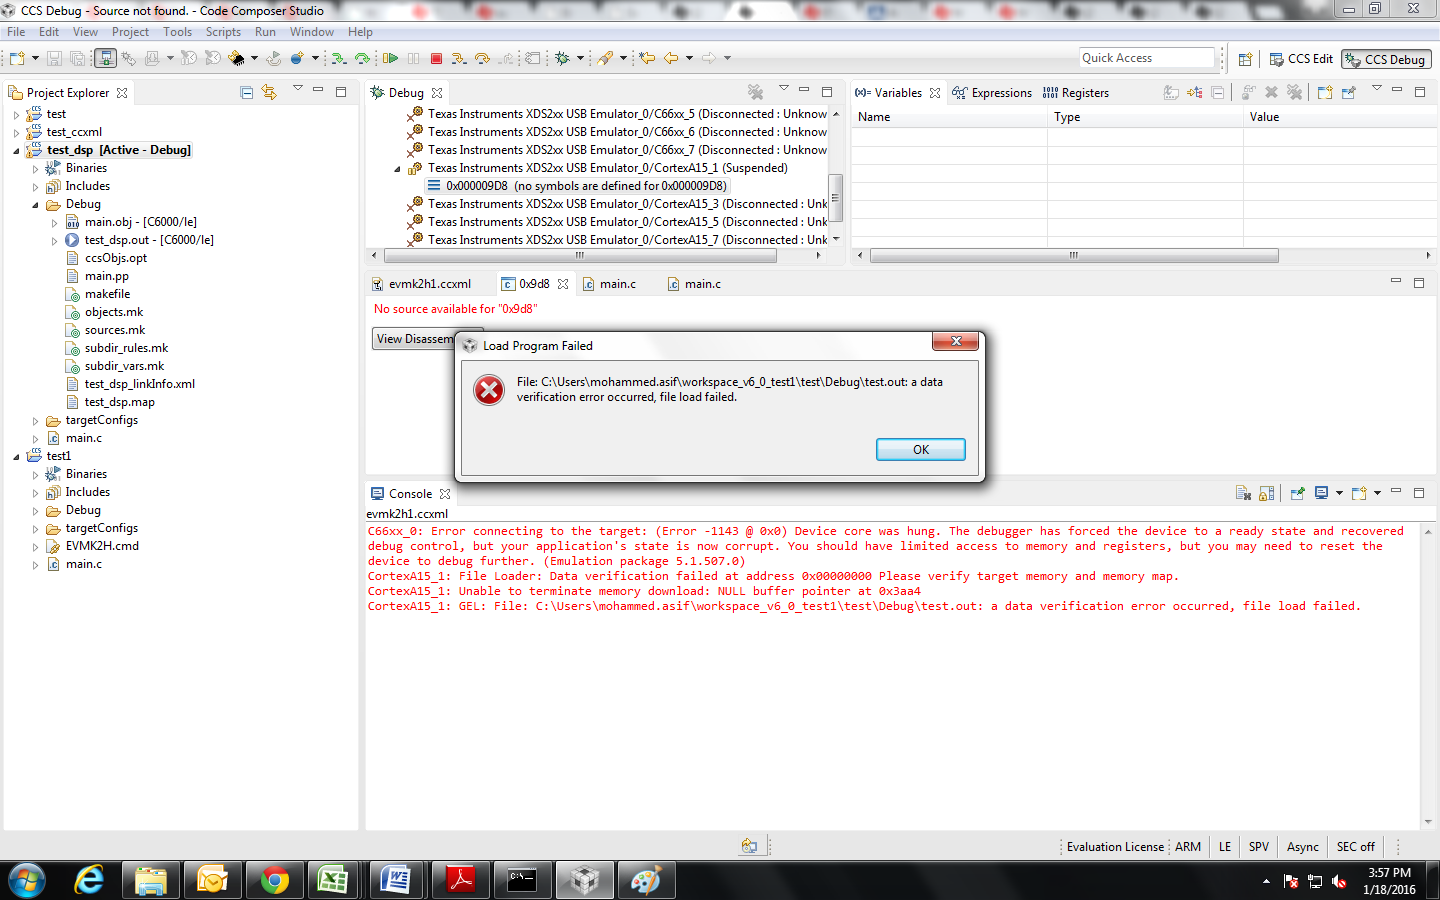Click Pin Console icon
The height and width of the screenshot is (900, 1440).
pyautogui.click(x=1297, y=493)
